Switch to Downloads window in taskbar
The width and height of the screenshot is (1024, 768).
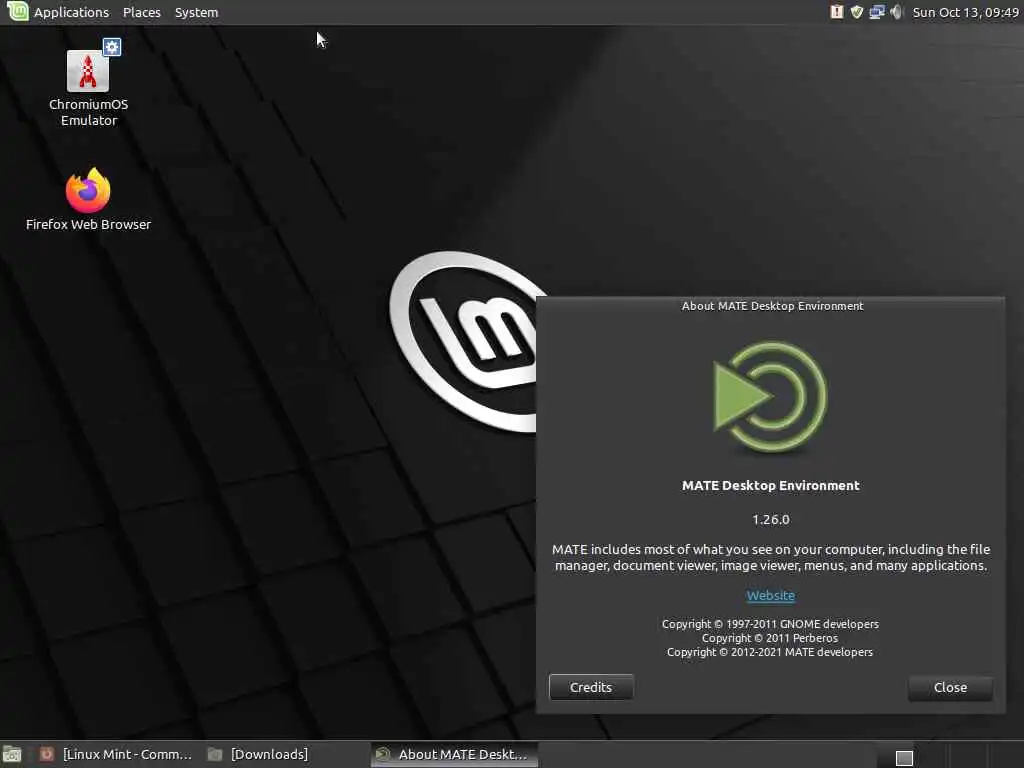click(259, 754)
